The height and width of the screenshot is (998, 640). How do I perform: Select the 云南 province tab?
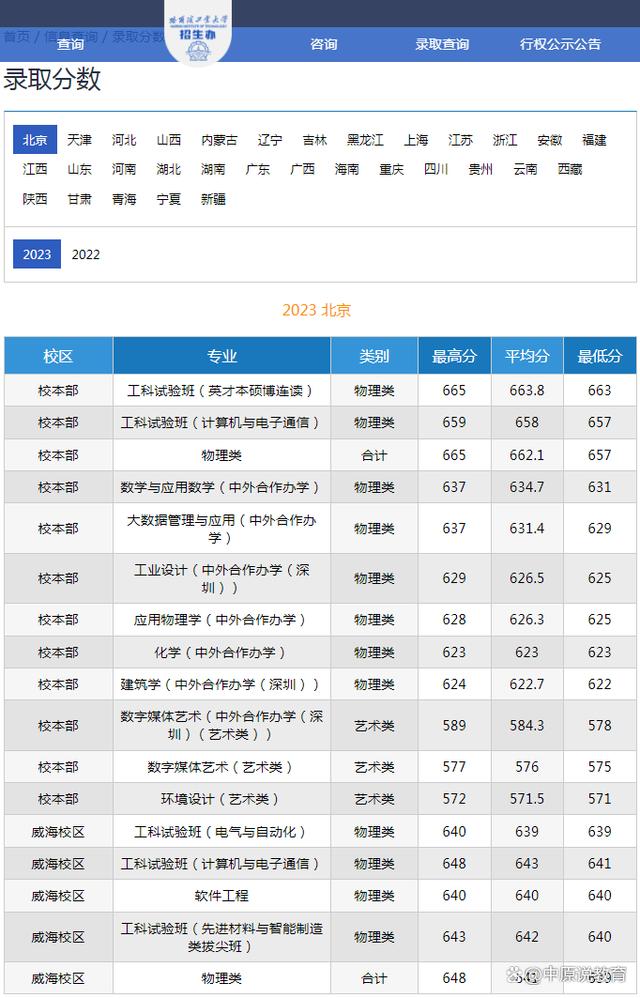[x=525, y=169]
